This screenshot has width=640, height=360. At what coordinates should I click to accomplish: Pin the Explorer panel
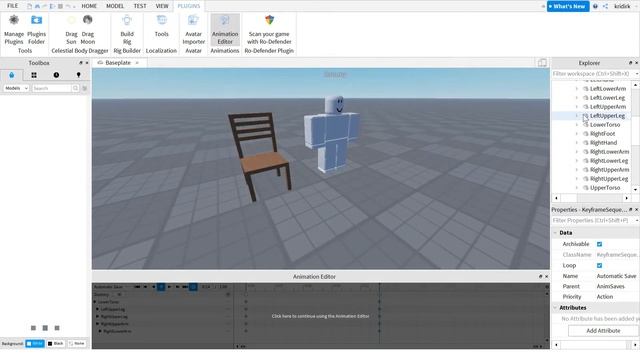[x=630, y=63]
